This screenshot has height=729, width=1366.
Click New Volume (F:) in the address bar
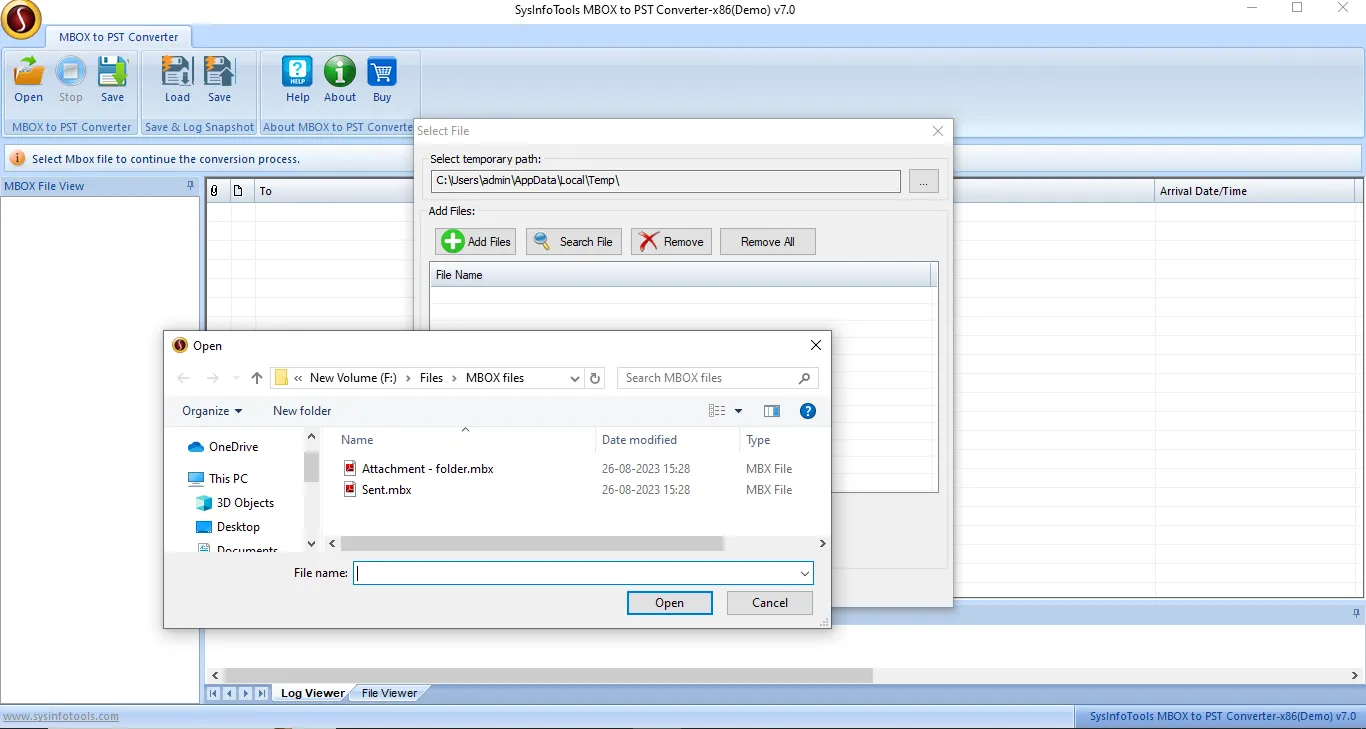point(353,378)
